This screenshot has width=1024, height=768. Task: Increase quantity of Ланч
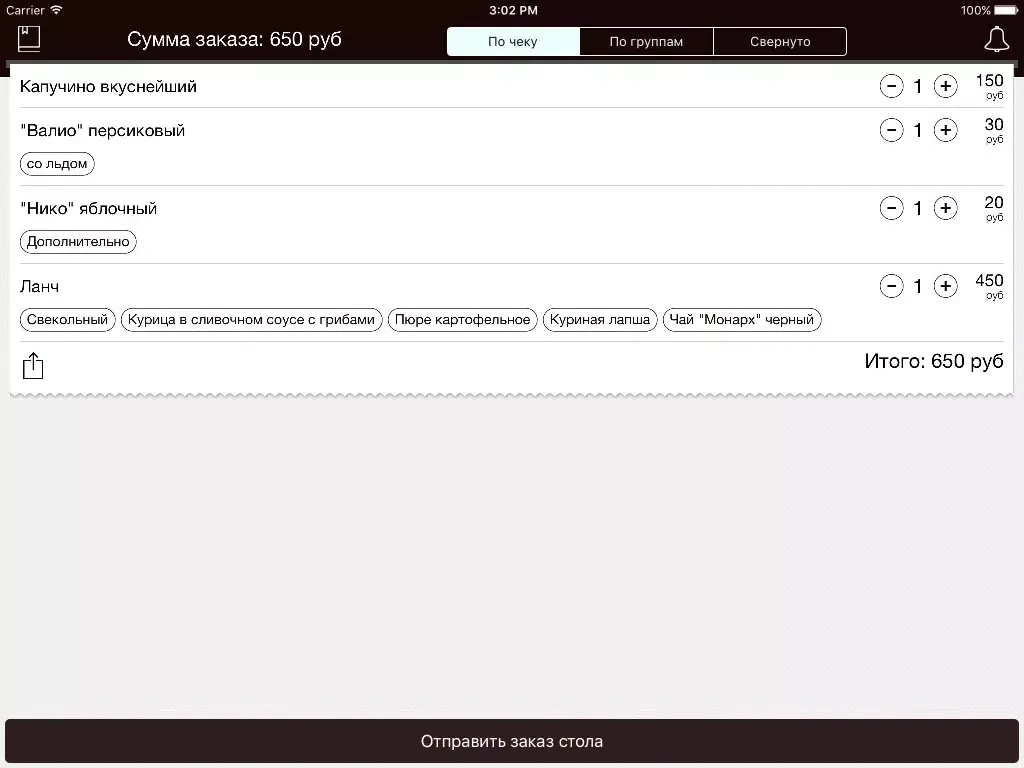(x=946, y=286)
